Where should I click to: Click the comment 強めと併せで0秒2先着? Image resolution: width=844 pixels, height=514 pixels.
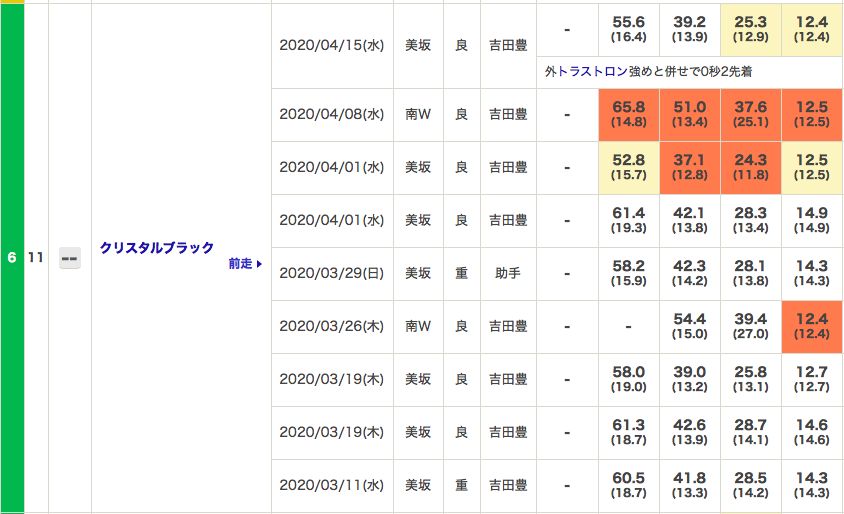pos(690,72)
